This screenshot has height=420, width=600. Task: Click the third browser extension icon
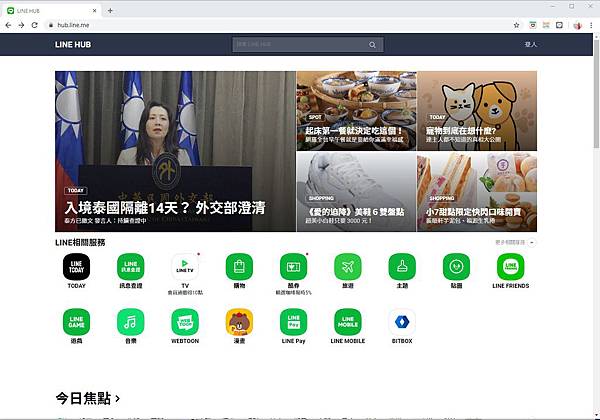559,25
